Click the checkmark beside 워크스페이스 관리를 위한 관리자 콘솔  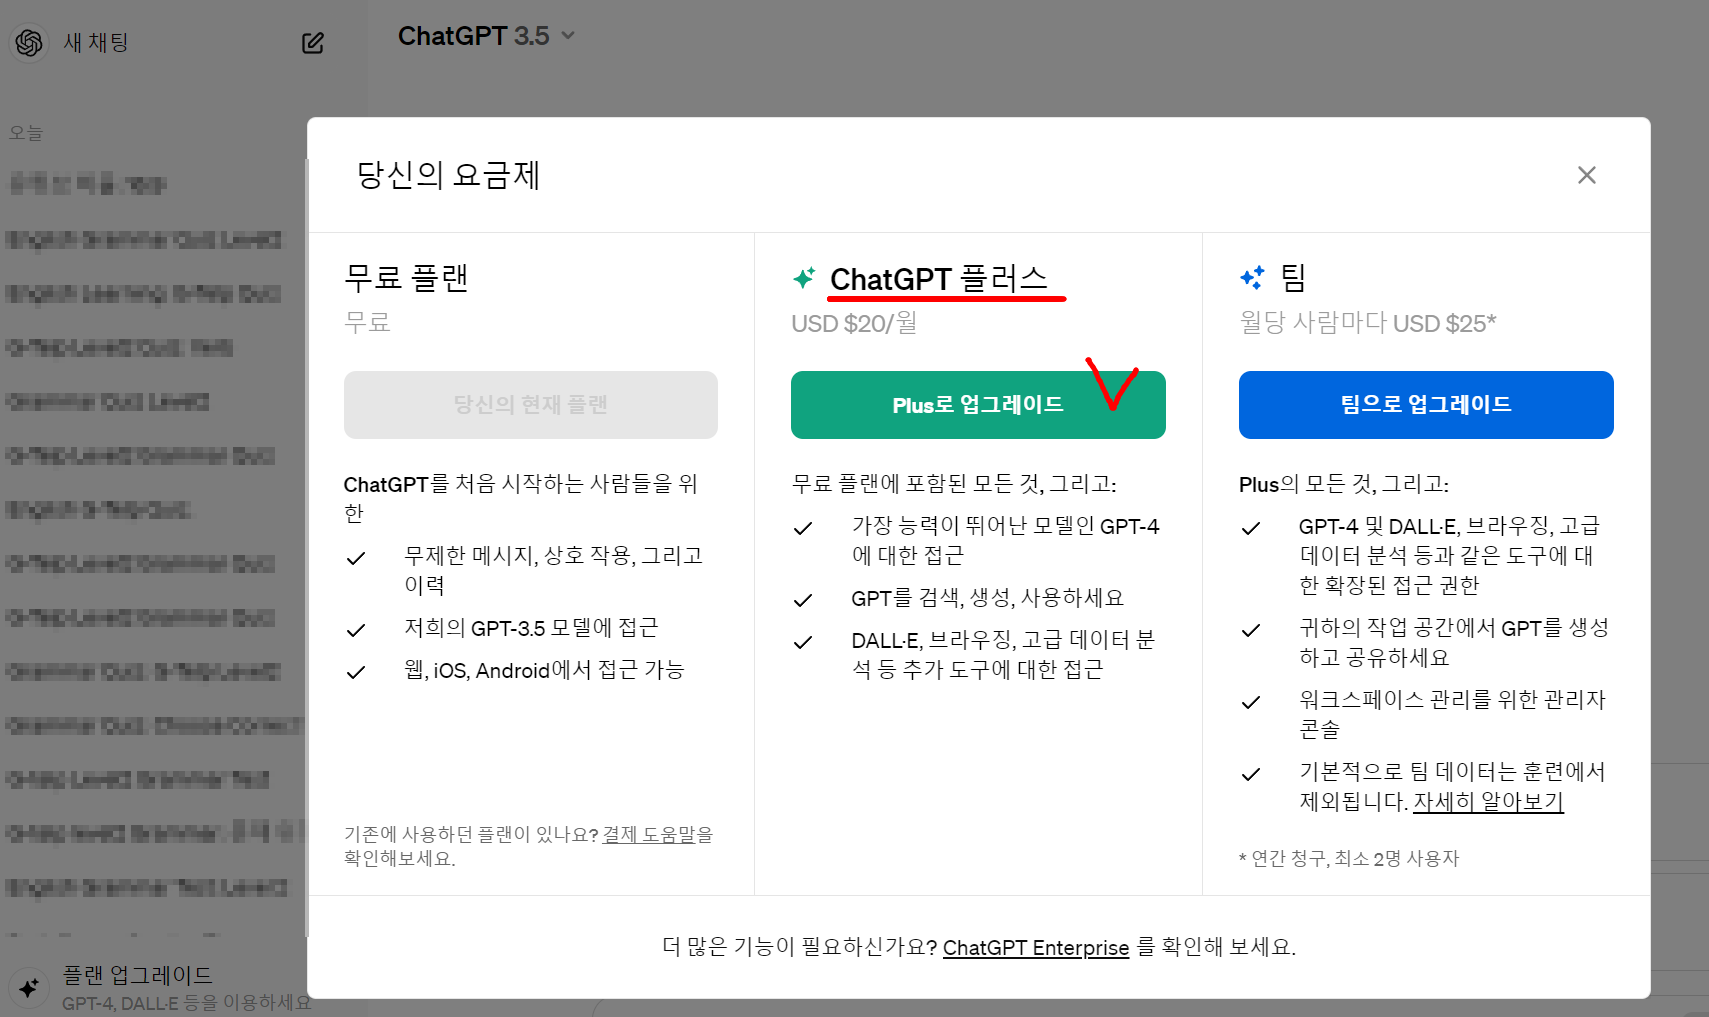[1251, 702]
